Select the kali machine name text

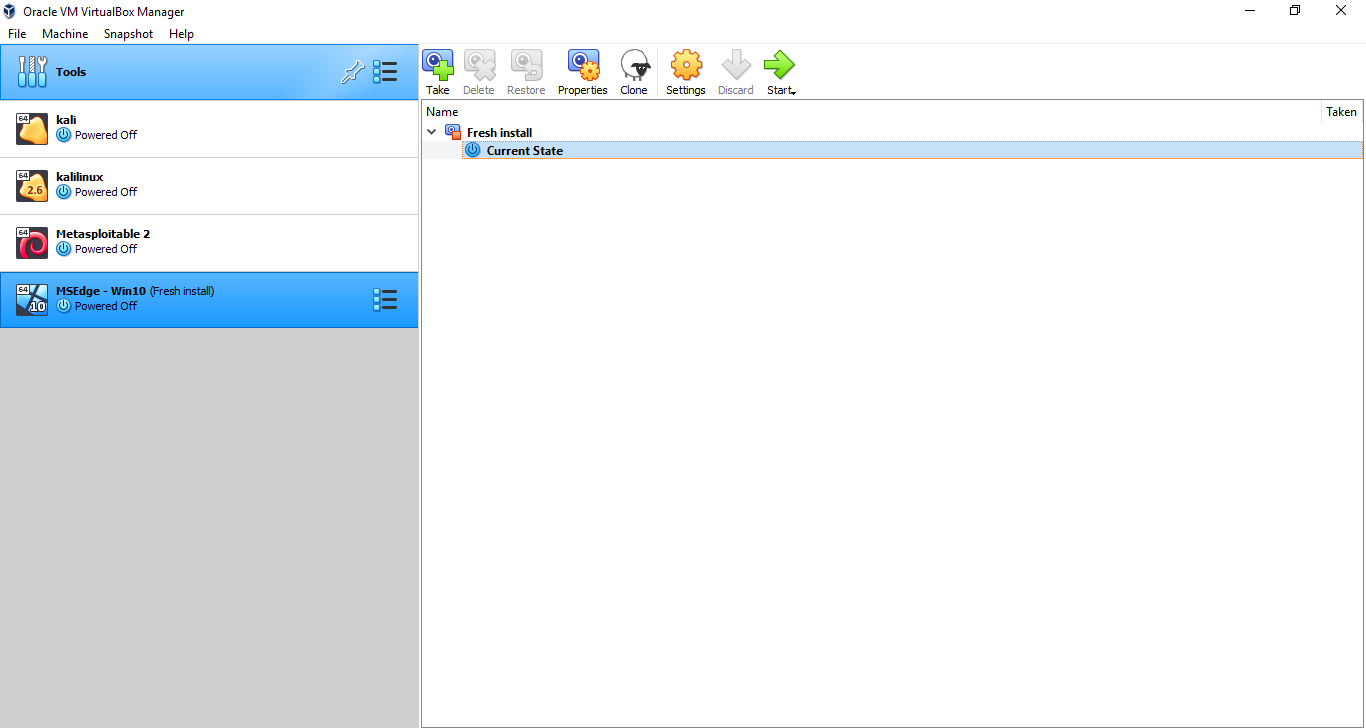(66, 120)
